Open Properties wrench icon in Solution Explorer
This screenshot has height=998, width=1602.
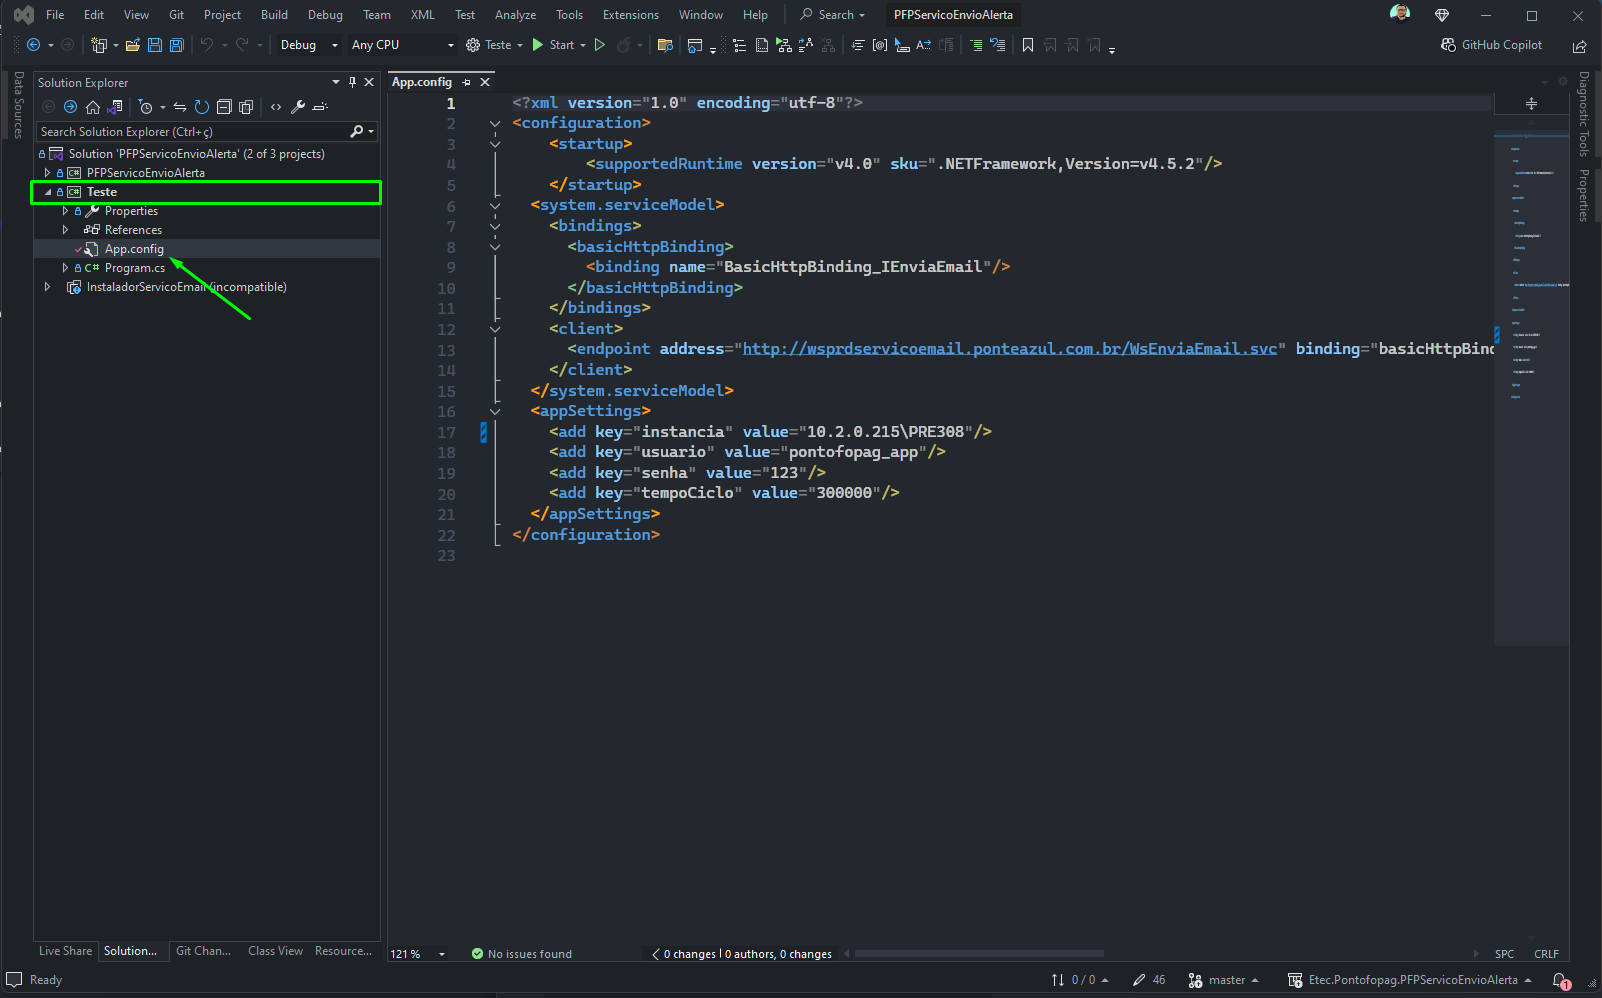coord(298,107)
